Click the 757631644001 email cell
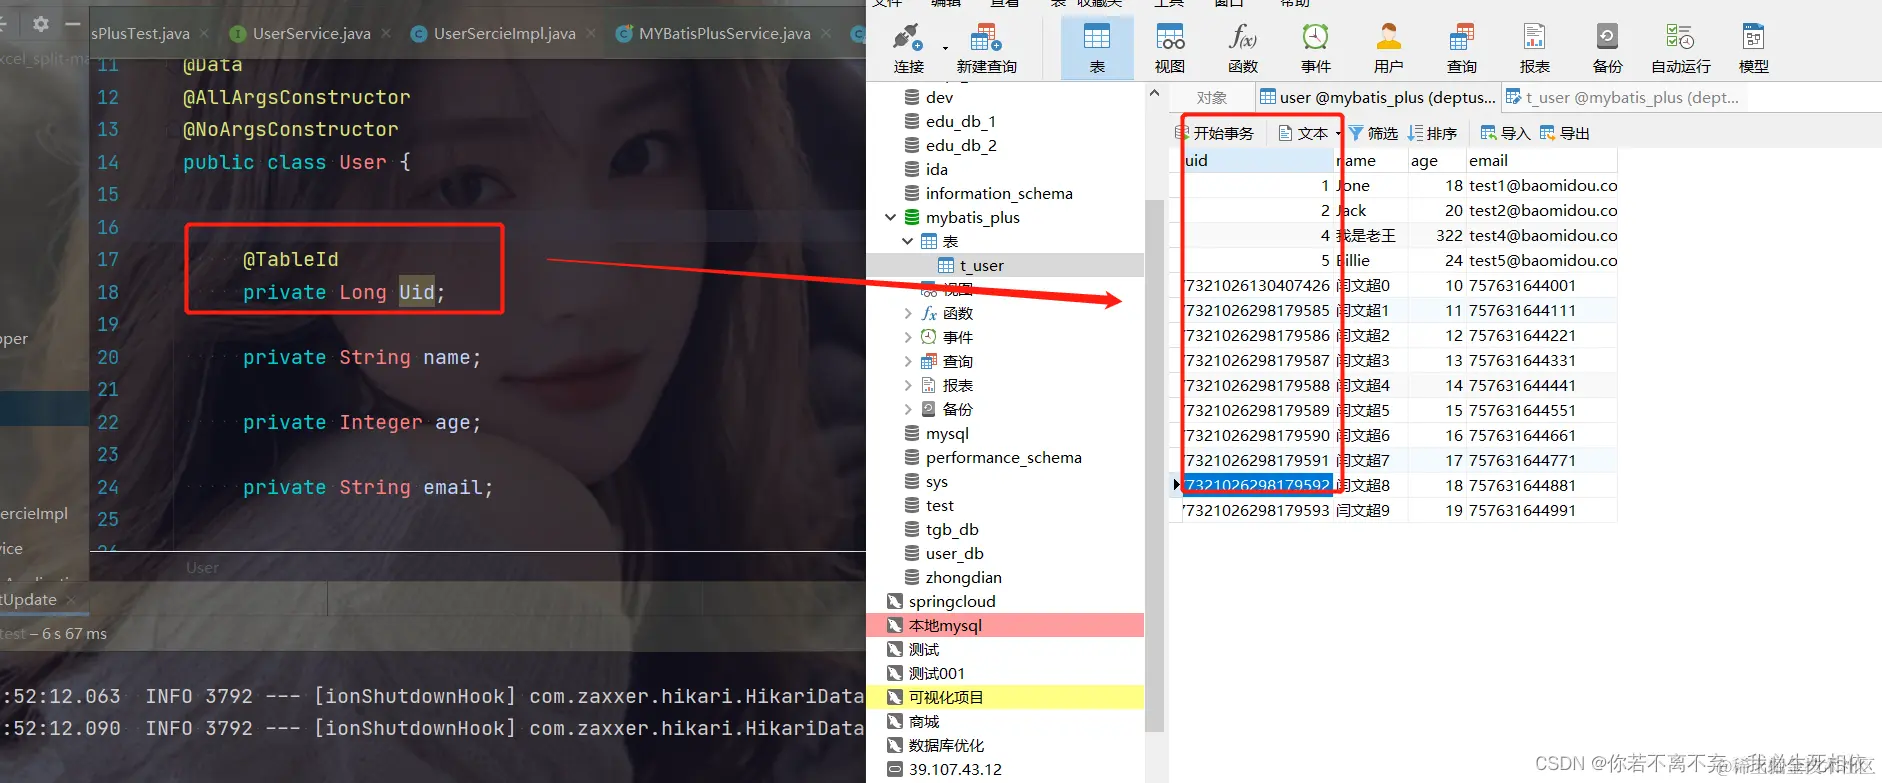The image size is (1882, 783). (1542, 285)
